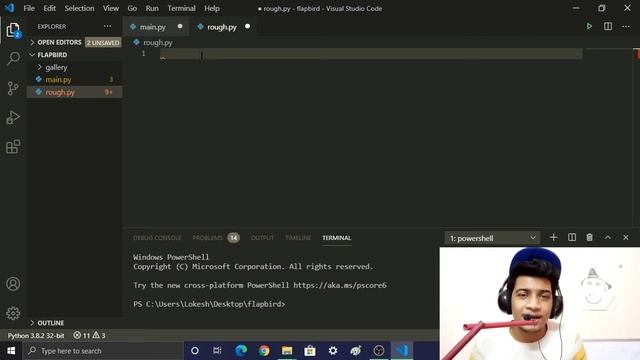The width and height of the screenshot is (640, 360).
Task: Open Explorer views and more actions ellipsis
Action: [x=107, y=26]
